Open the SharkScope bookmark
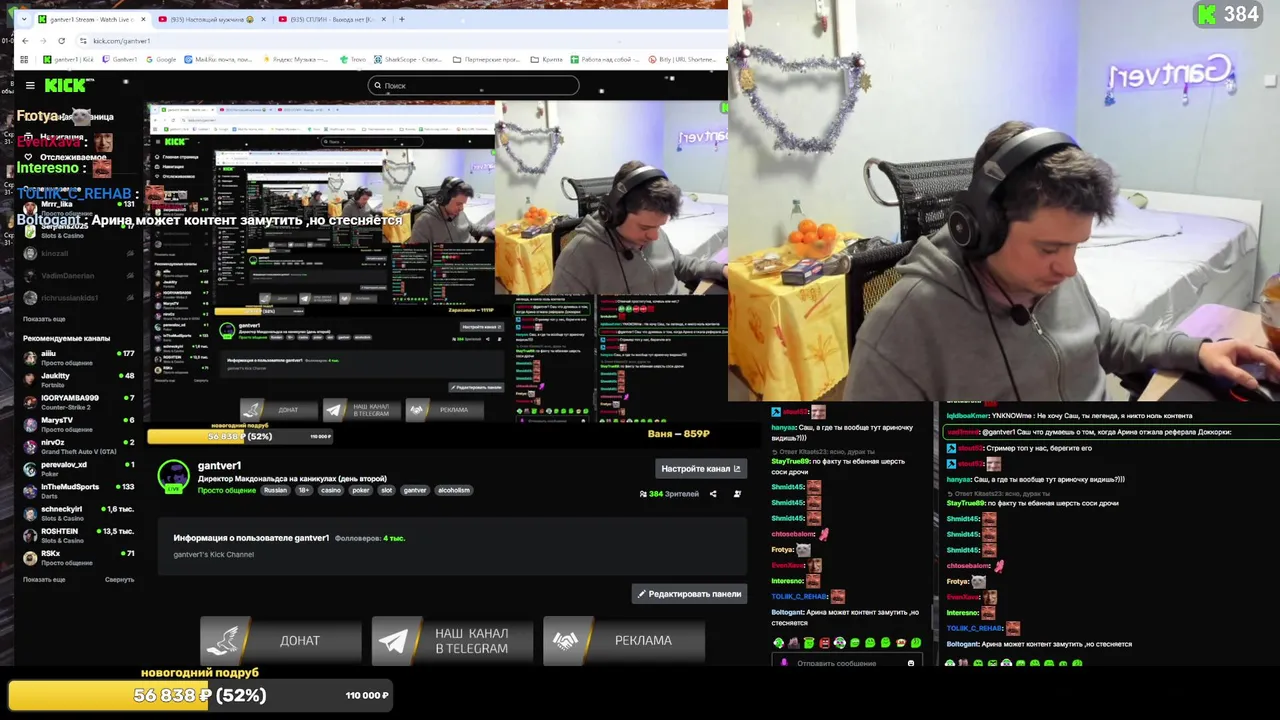This screenshot has width=1280, height=720. (x=410, y=60)
